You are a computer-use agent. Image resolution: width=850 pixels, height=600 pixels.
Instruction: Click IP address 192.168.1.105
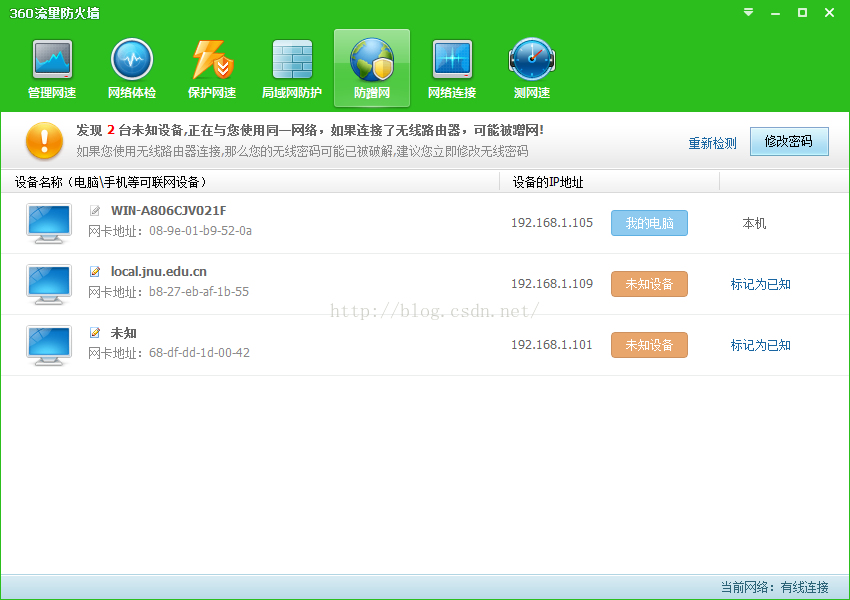click(552, 223)
